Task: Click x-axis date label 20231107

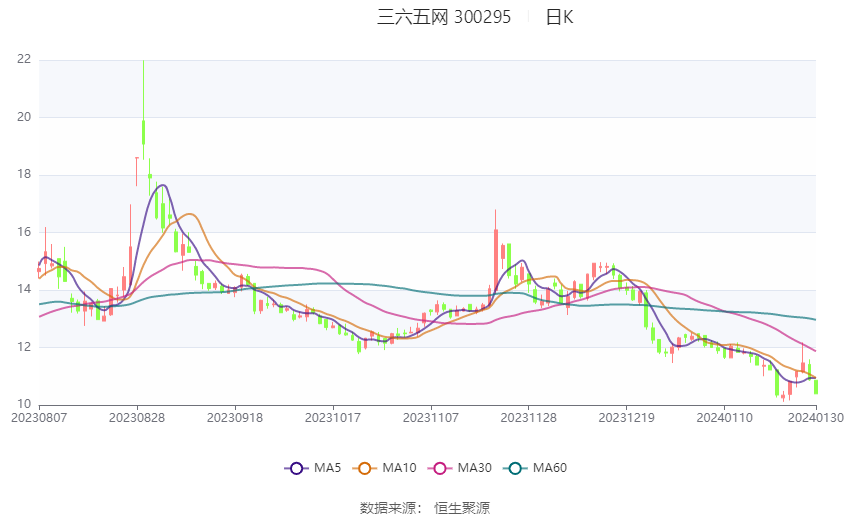Action: click(x=431, y=418)
